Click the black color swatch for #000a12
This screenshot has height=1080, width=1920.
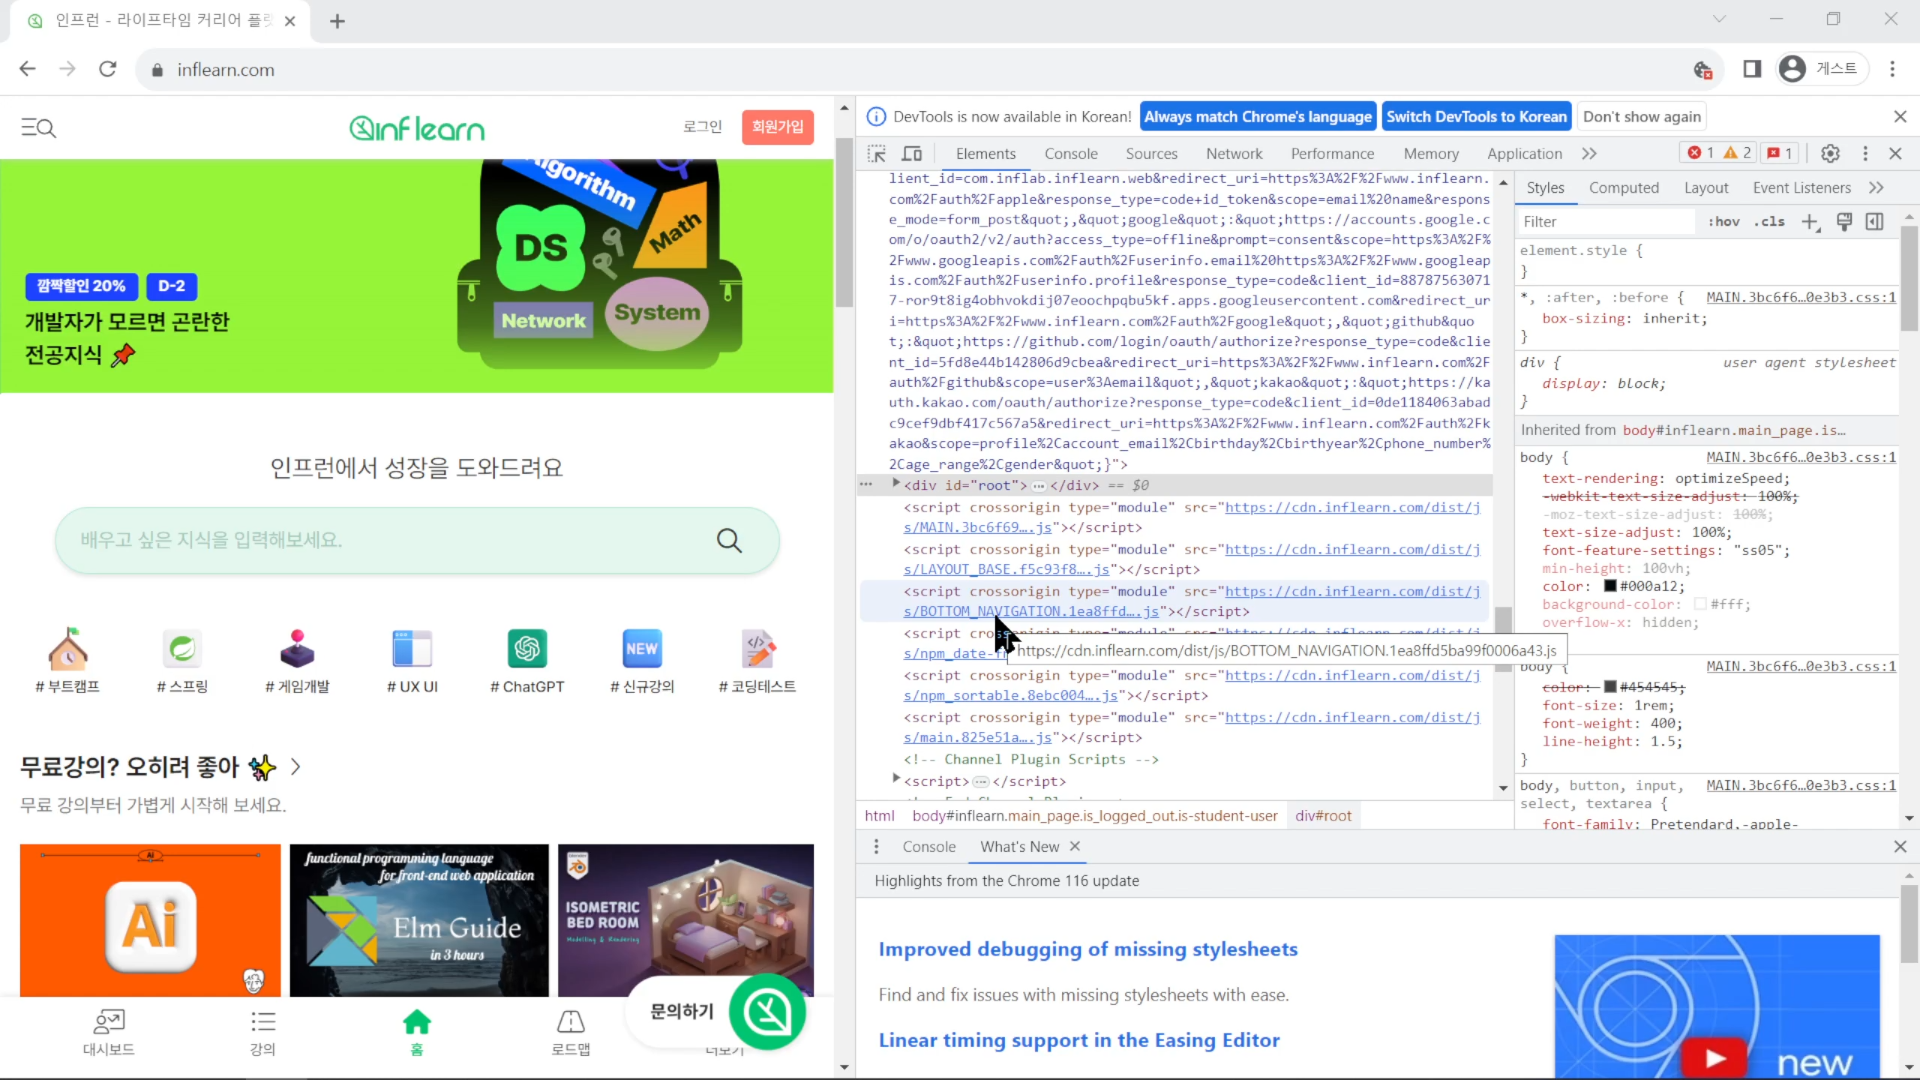click(x=1610, y=587)
